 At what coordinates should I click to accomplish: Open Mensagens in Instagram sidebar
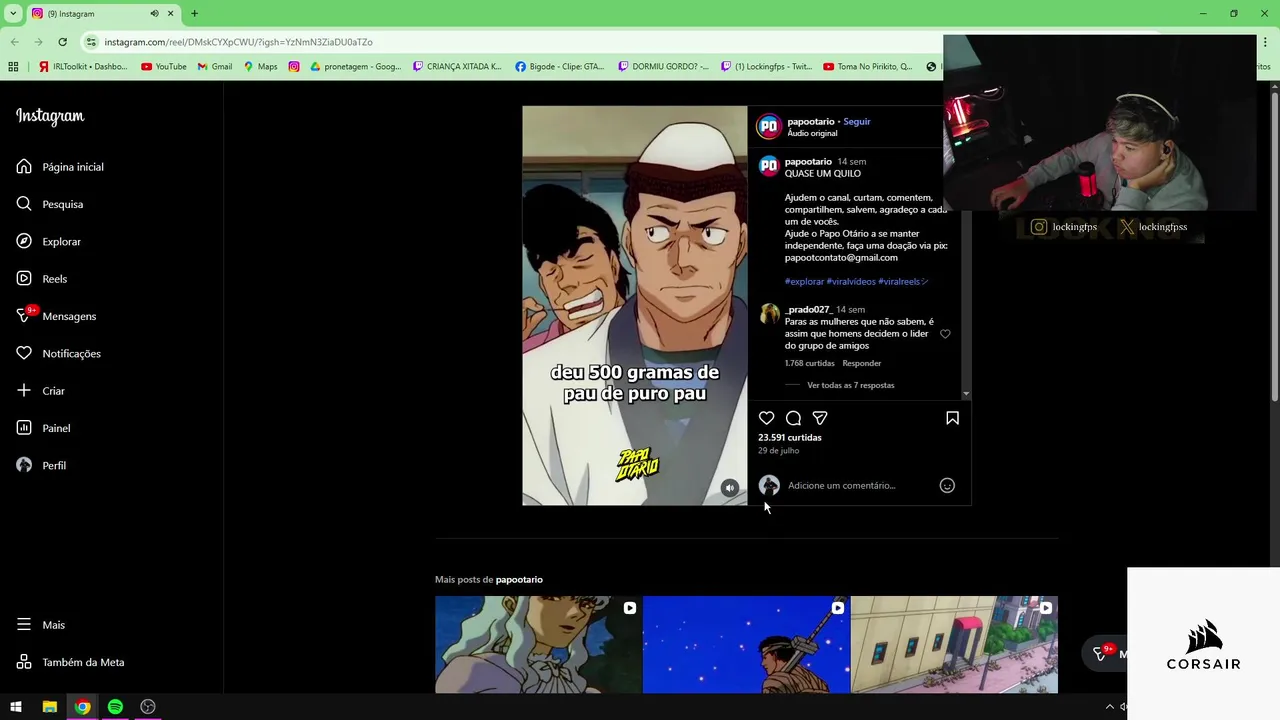56,316
